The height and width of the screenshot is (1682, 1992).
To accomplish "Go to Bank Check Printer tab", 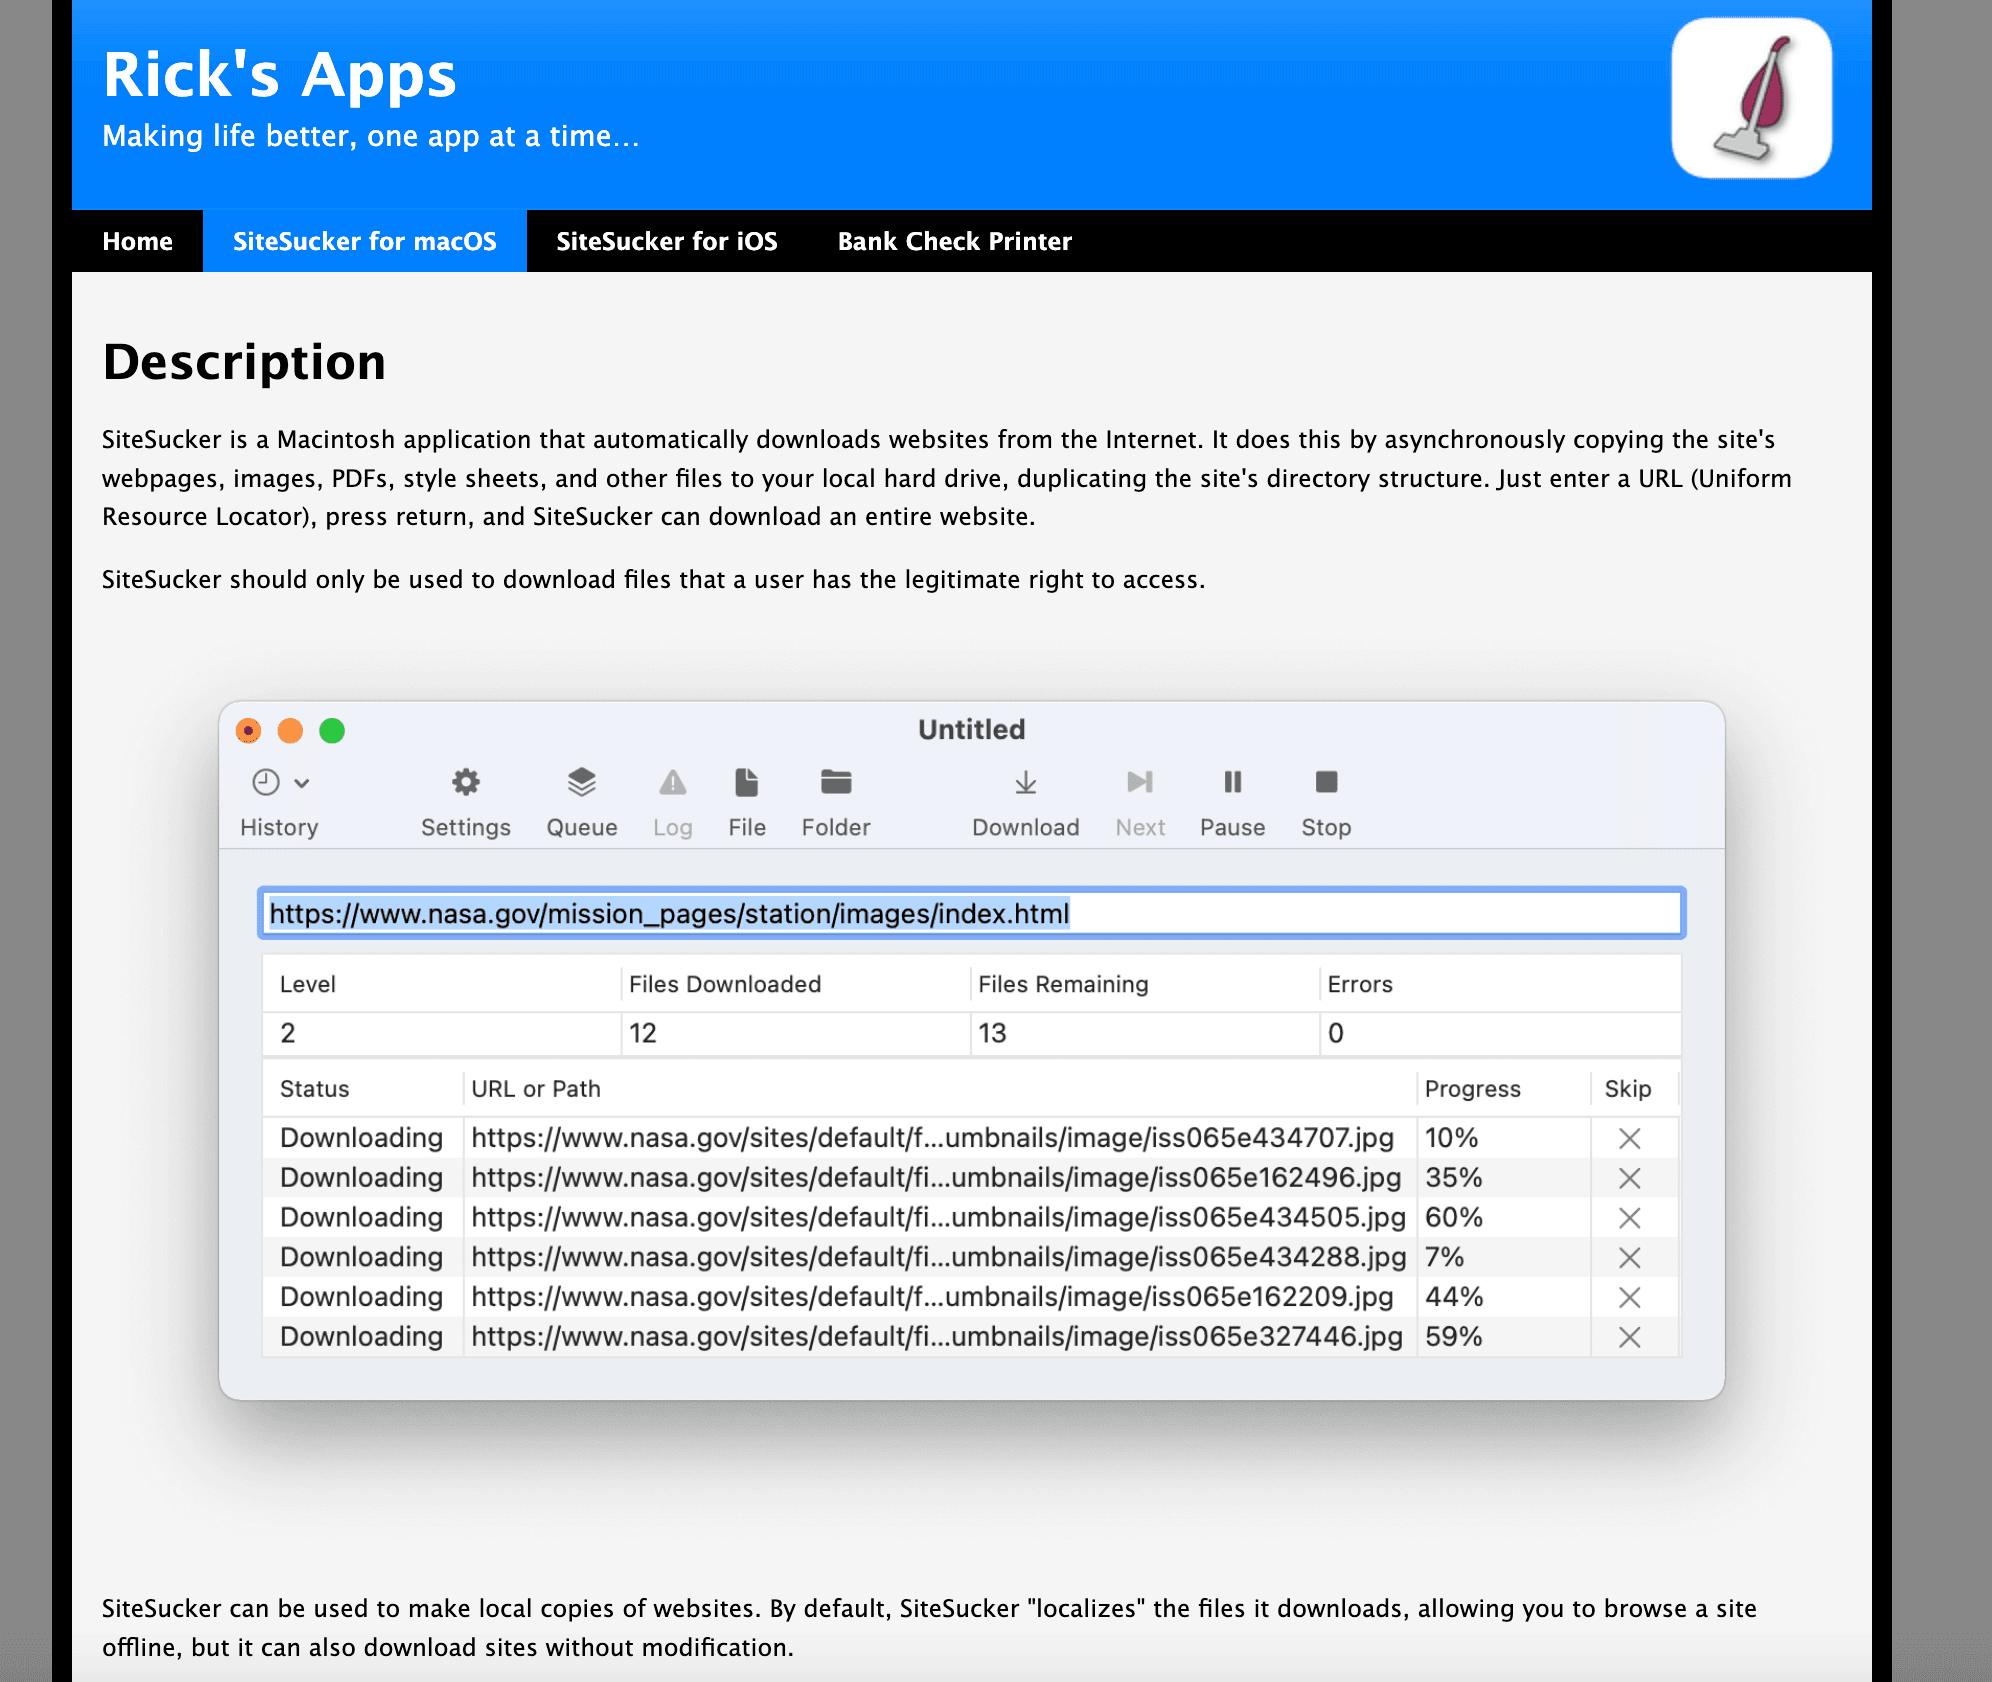I will [955, 241].
